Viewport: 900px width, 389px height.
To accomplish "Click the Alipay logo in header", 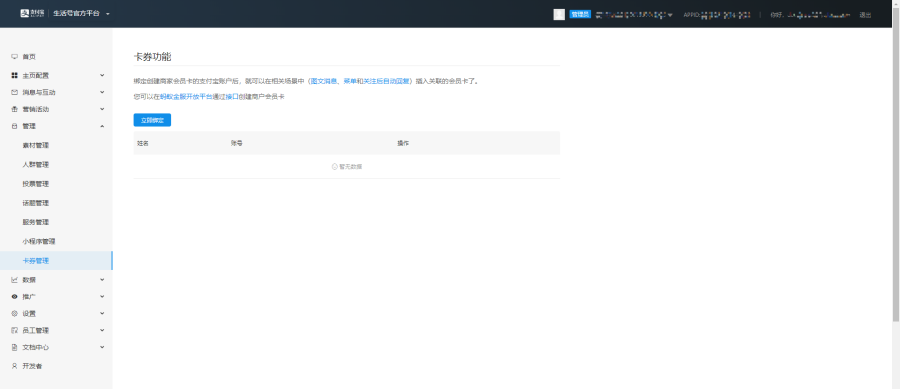I will pyautogui.click(x=33, y=13).
